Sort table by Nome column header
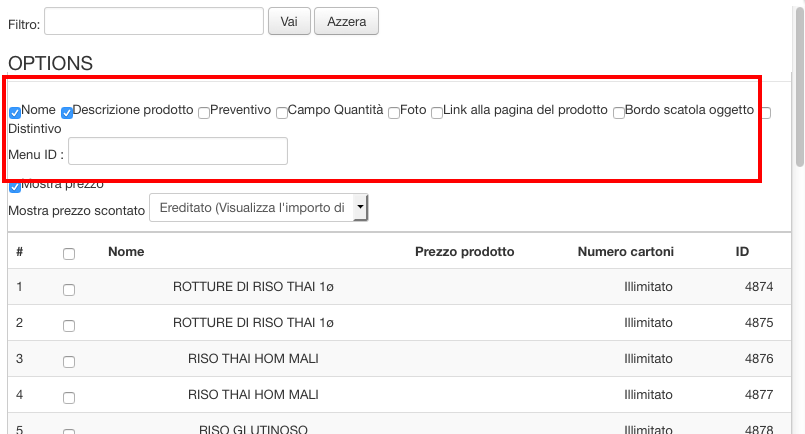 (x=126, y=252)
